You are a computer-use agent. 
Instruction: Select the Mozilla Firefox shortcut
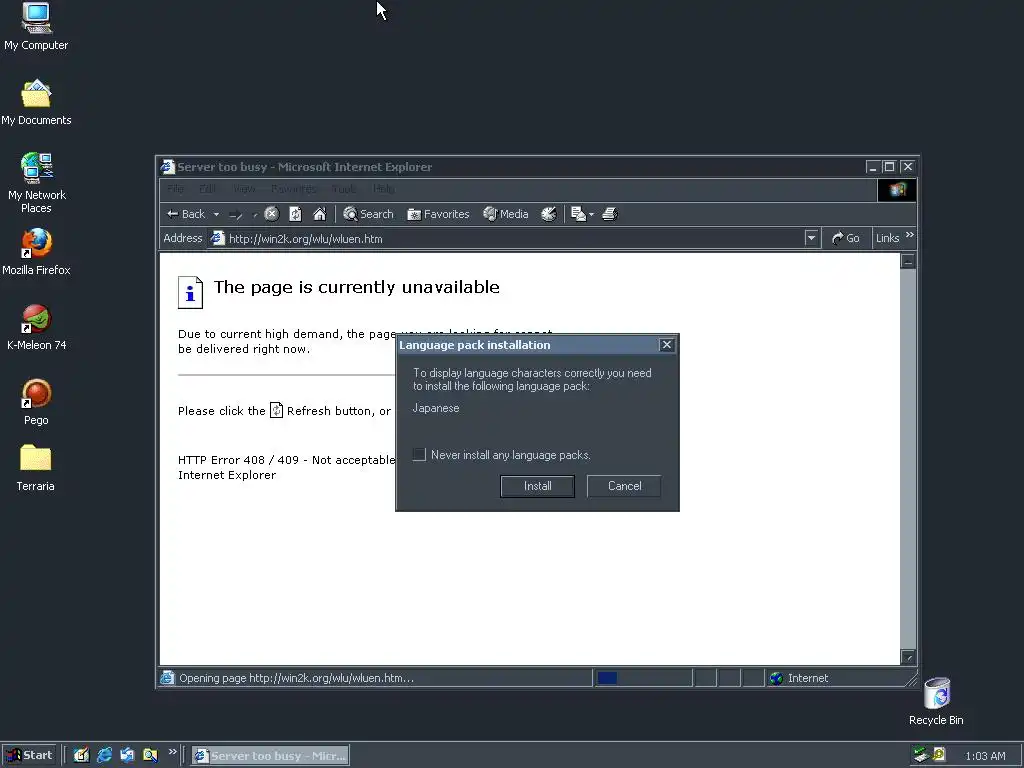point(36,252)
